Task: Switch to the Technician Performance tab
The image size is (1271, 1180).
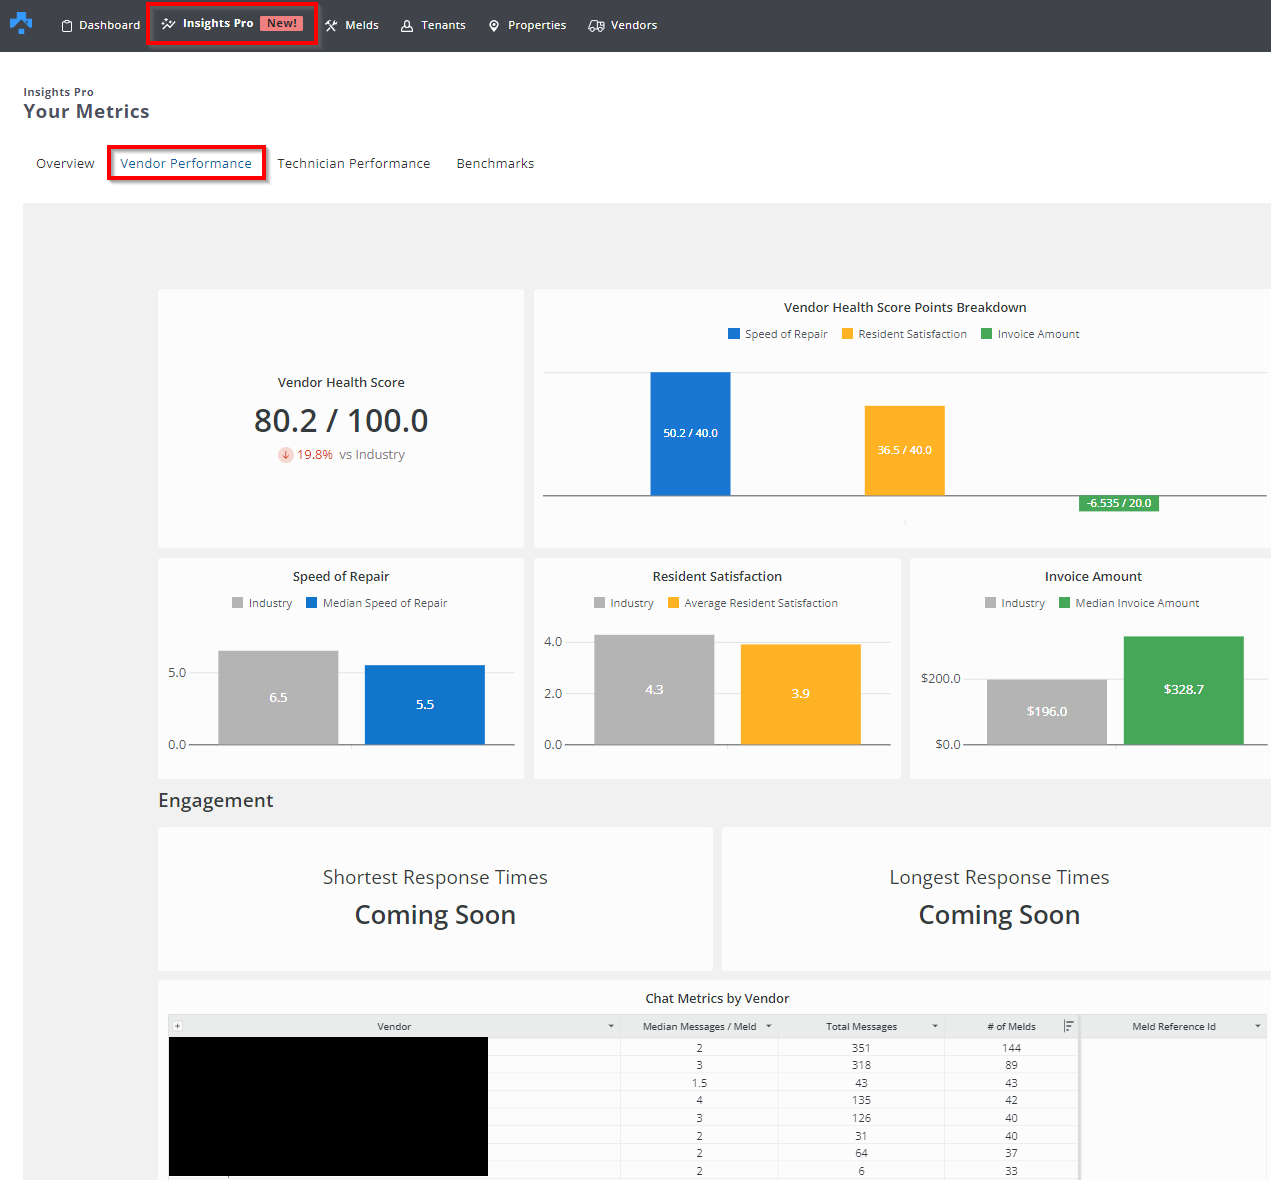Action: [x=353, y=163]
